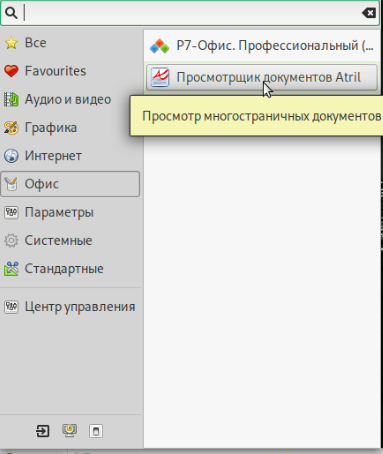Open the Системные category
Viewport: 383px width, 454px height.
[70, 240]
